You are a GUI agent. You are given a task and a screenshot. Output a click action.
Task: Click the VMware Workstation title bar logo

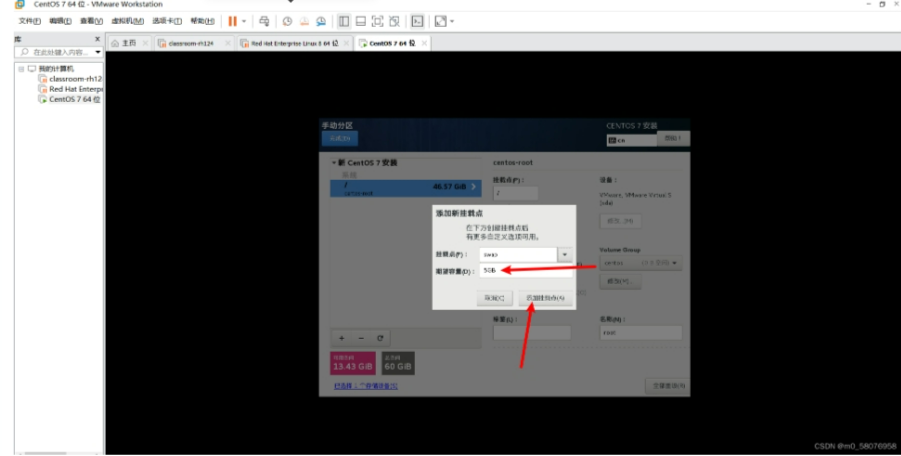[x=20, y=4]
